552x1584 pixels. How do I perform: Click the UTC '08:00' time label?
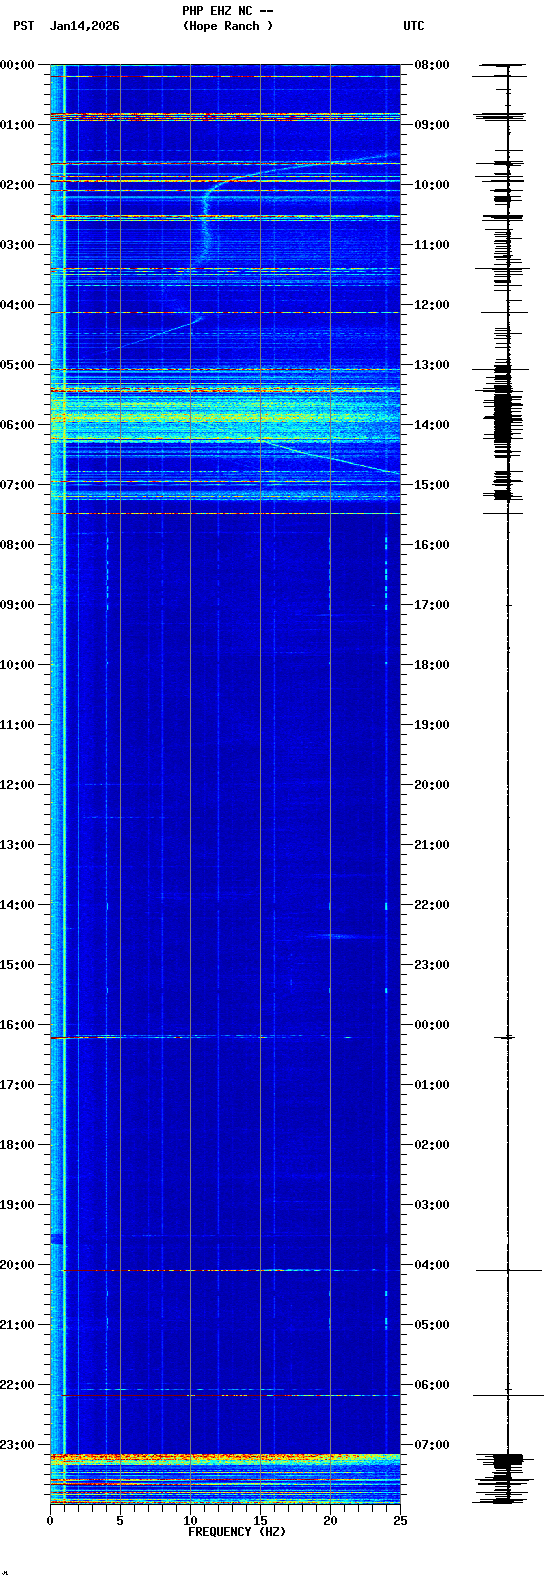coord(432,65)
